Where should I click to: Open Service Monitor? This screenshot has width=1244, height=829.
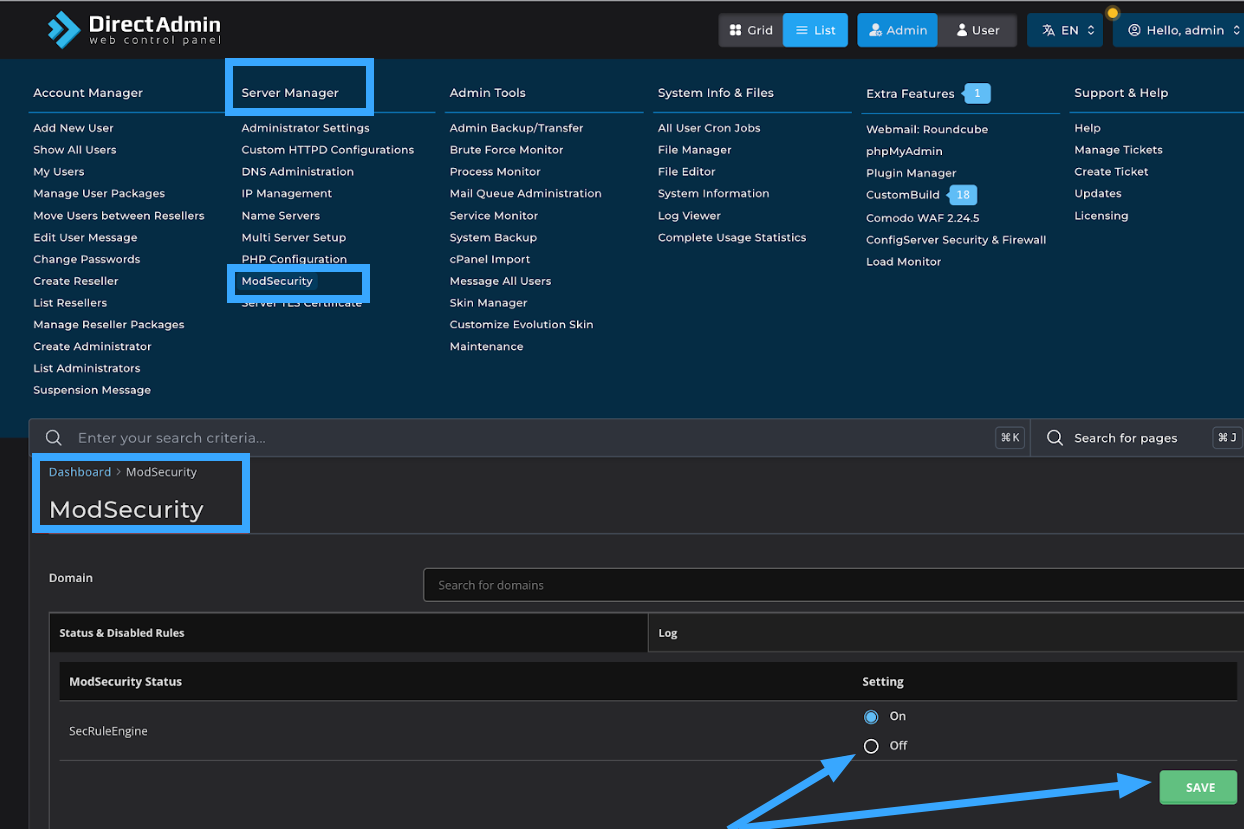point(493,216)
